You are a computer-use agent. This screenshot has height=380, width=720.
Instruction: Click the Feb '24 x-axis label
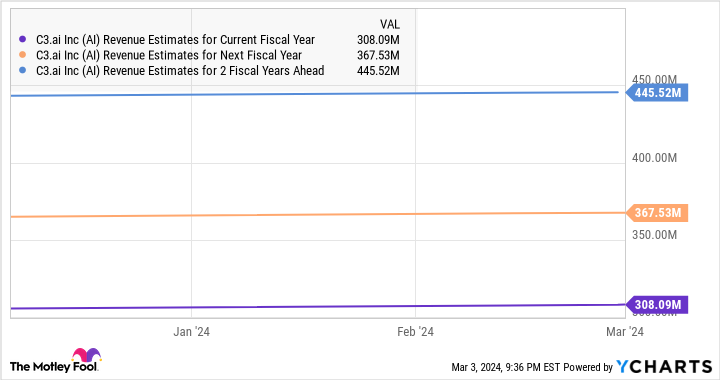coord(416,332)
